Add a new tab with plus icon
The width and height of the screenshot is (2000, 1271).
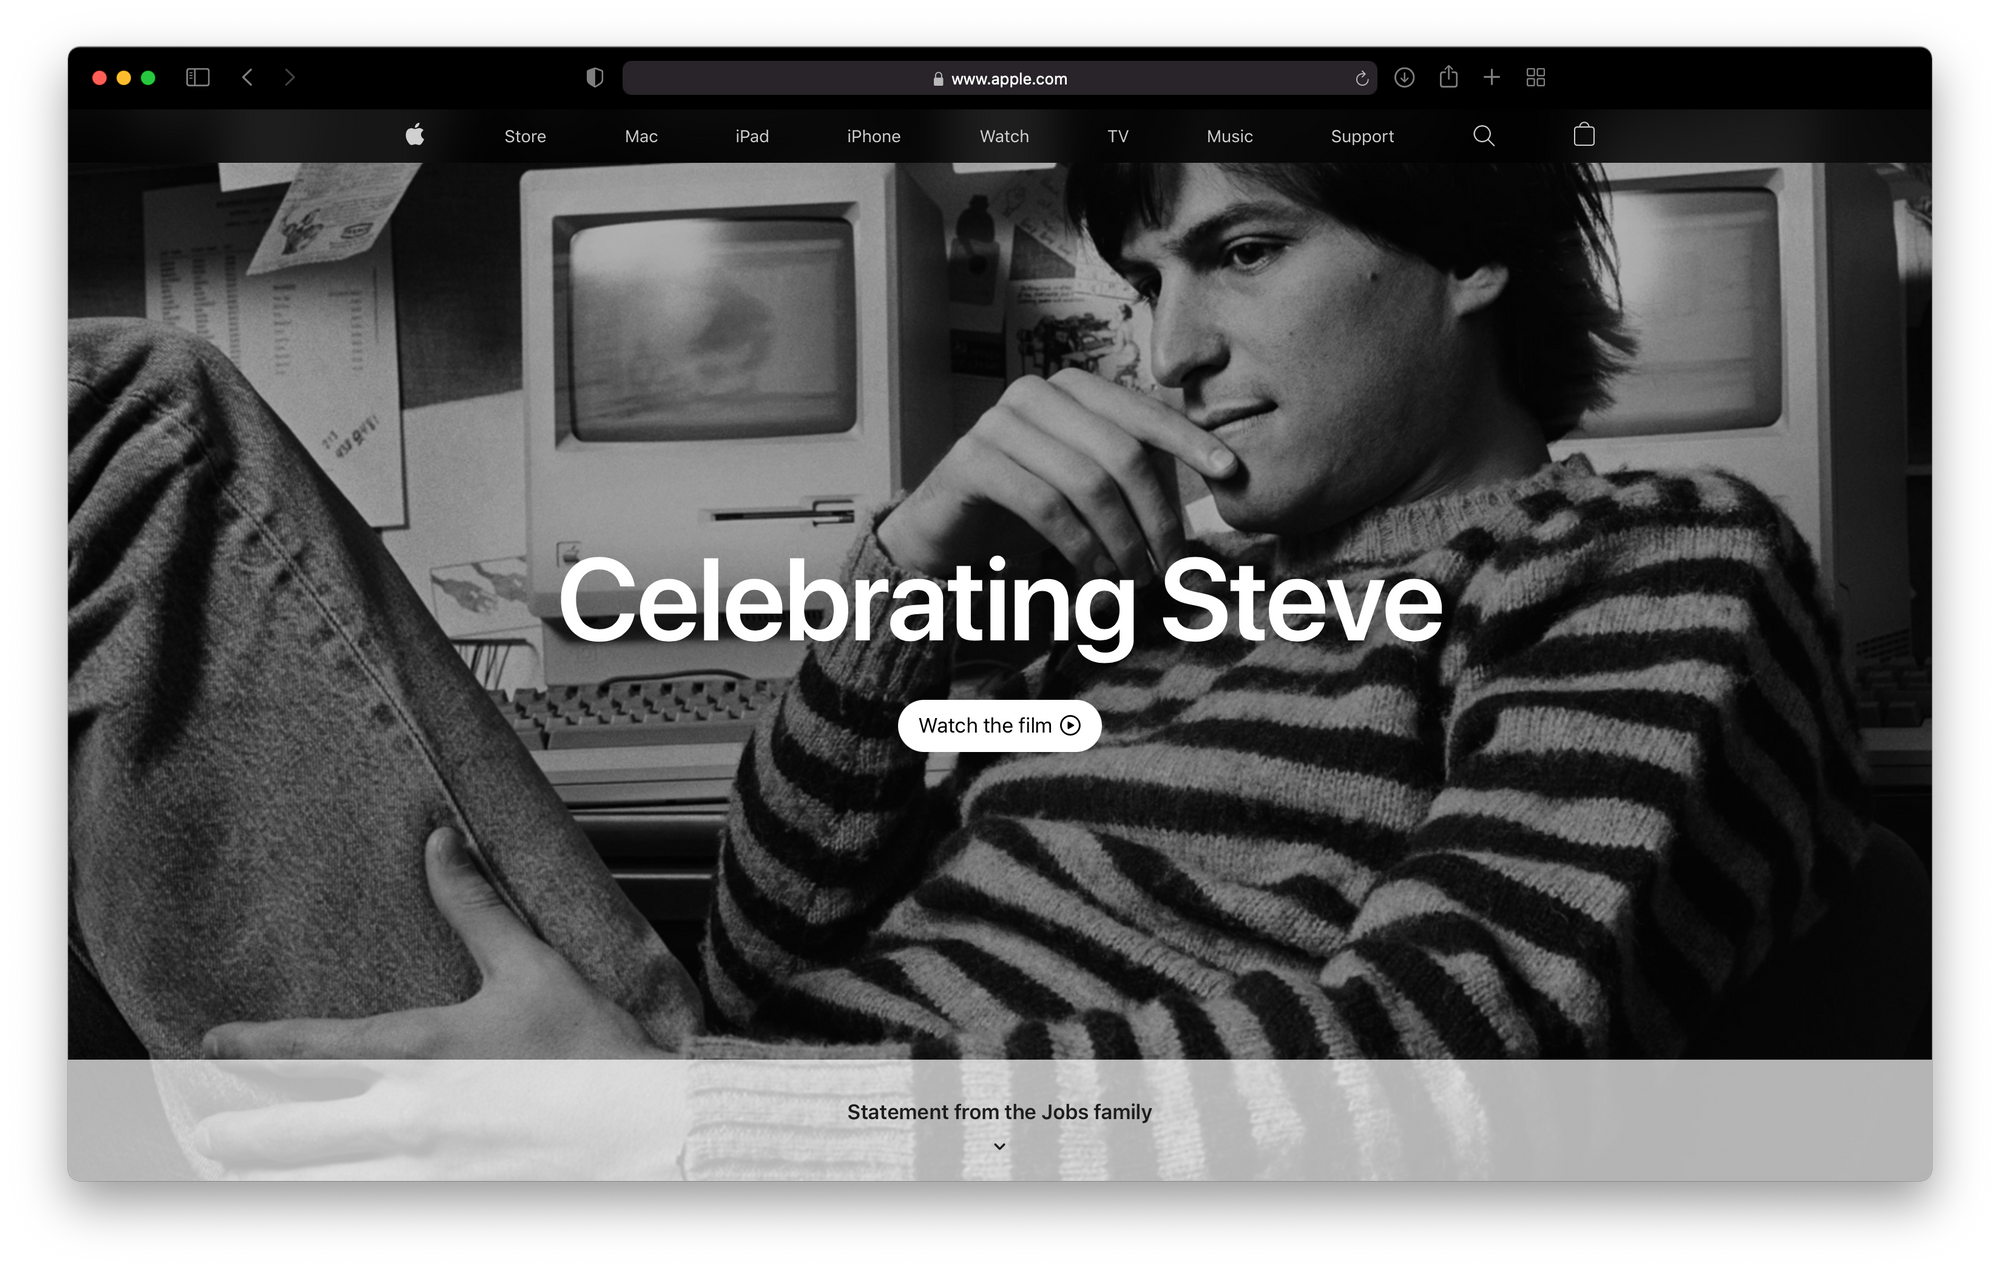click(1491, 77)
